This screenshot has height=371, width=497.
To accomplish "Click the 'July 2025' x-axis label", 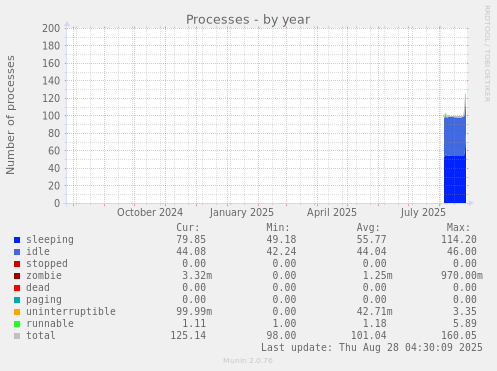I will coord(423,213).
